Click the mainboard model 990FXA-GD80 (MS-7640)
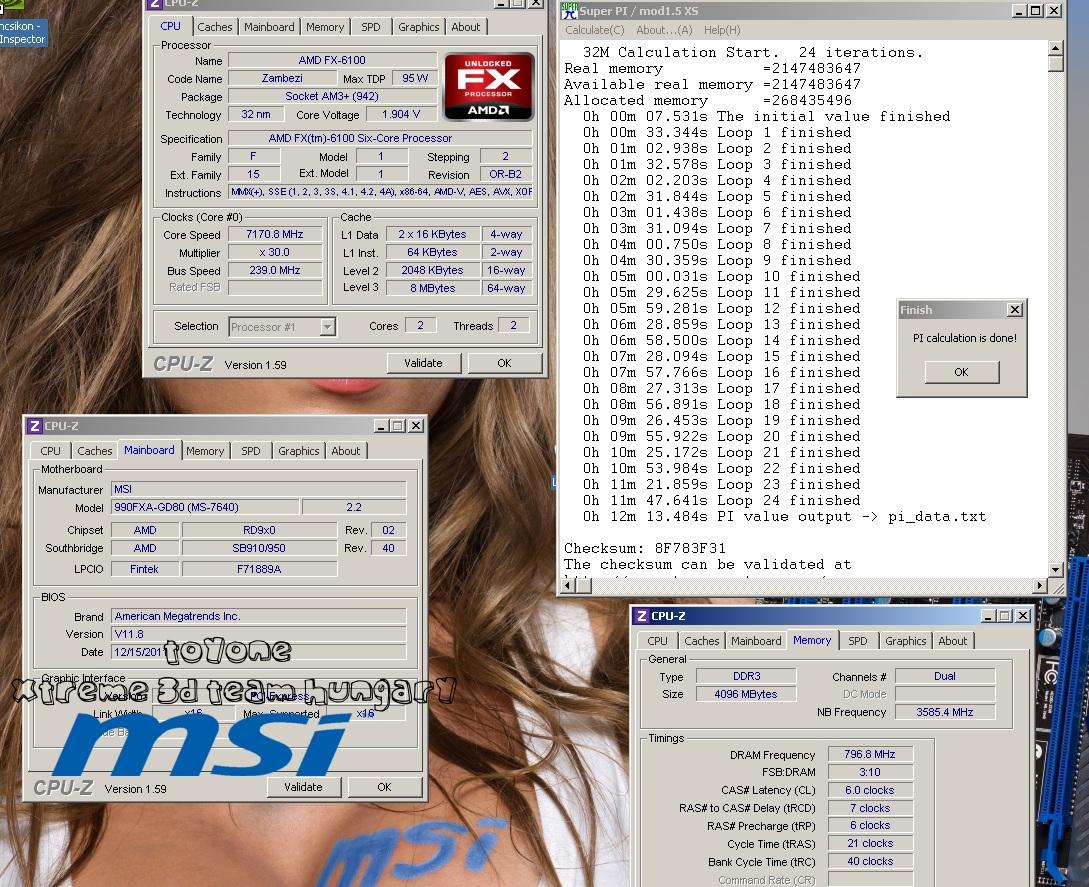 point(206,507)
